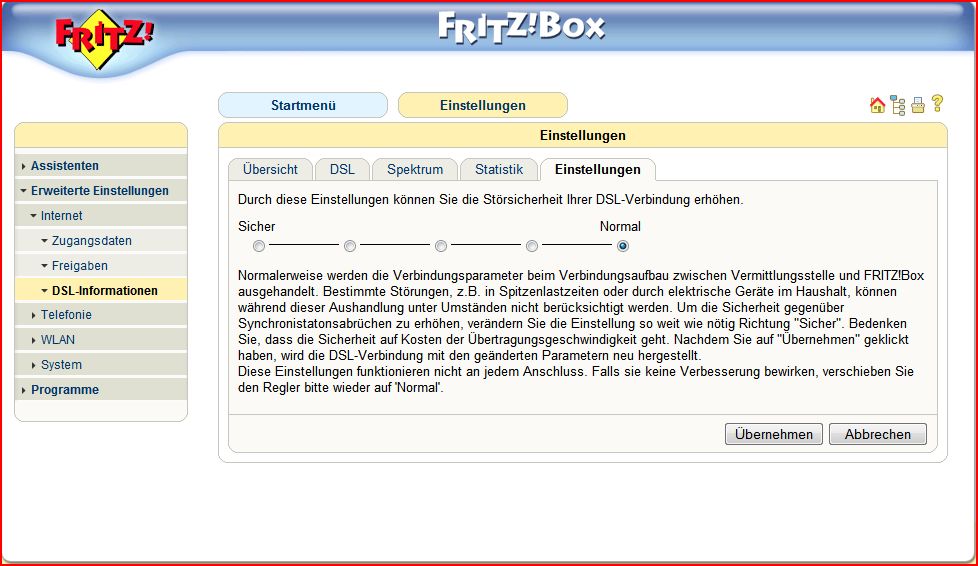Expand the System arrow
The image size is (978, 566).
(x=34, y=365)
